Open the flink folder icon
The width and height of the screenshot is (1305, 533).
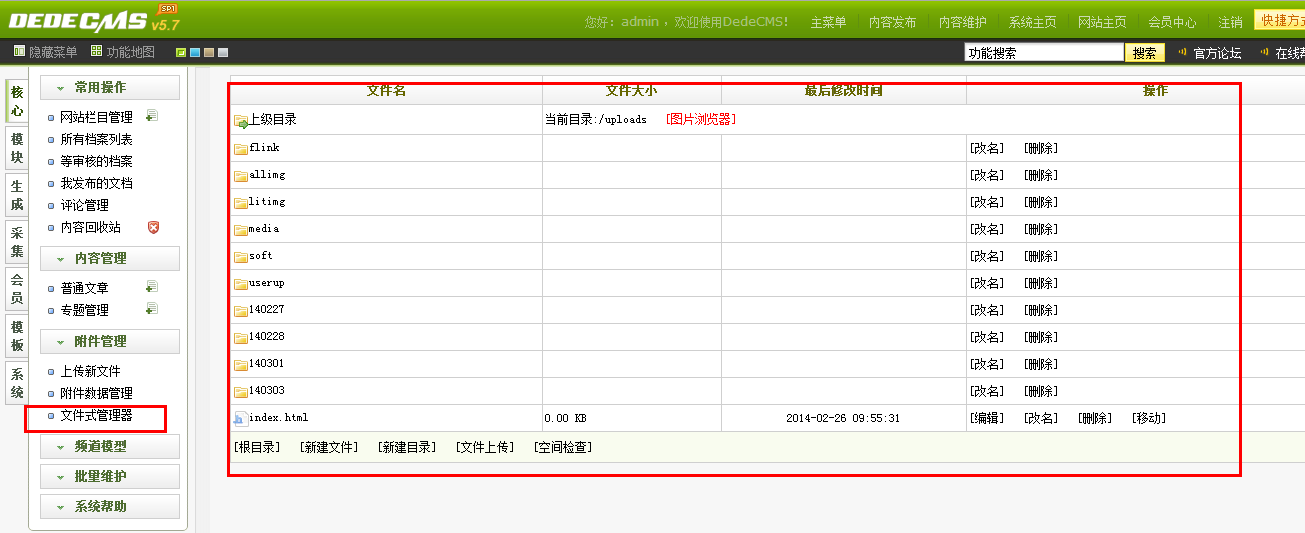[x=241, y=149]
